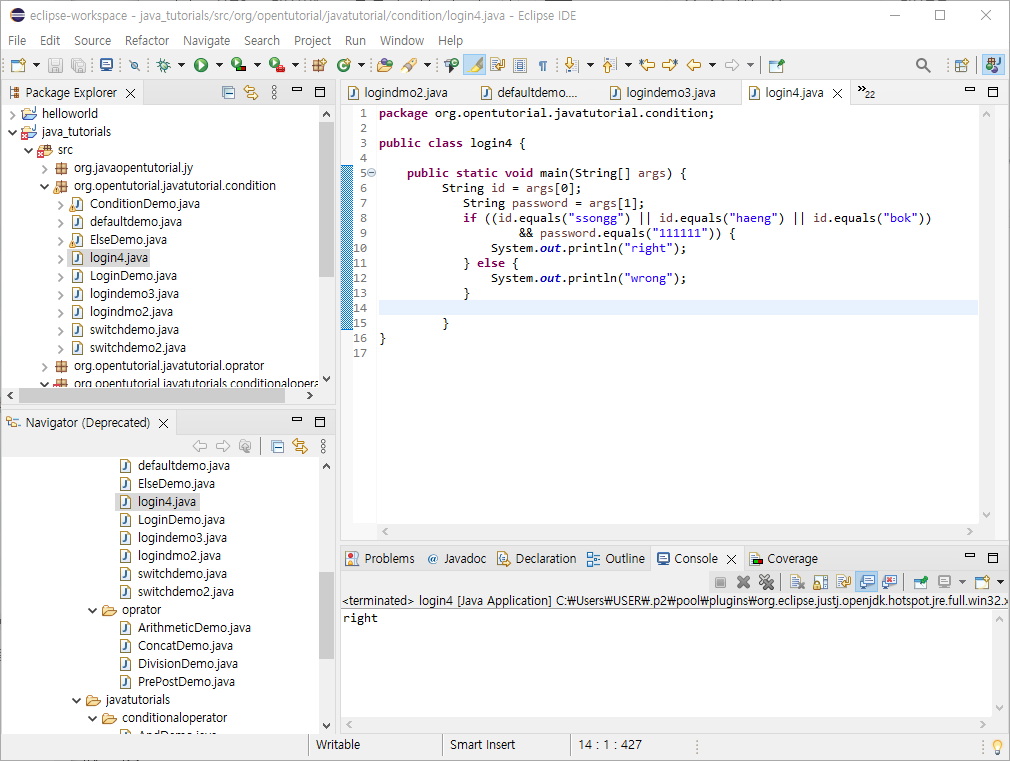Click the Coverage run toolbar icon
Screen dimensions: 1010x761
[238, 65]
